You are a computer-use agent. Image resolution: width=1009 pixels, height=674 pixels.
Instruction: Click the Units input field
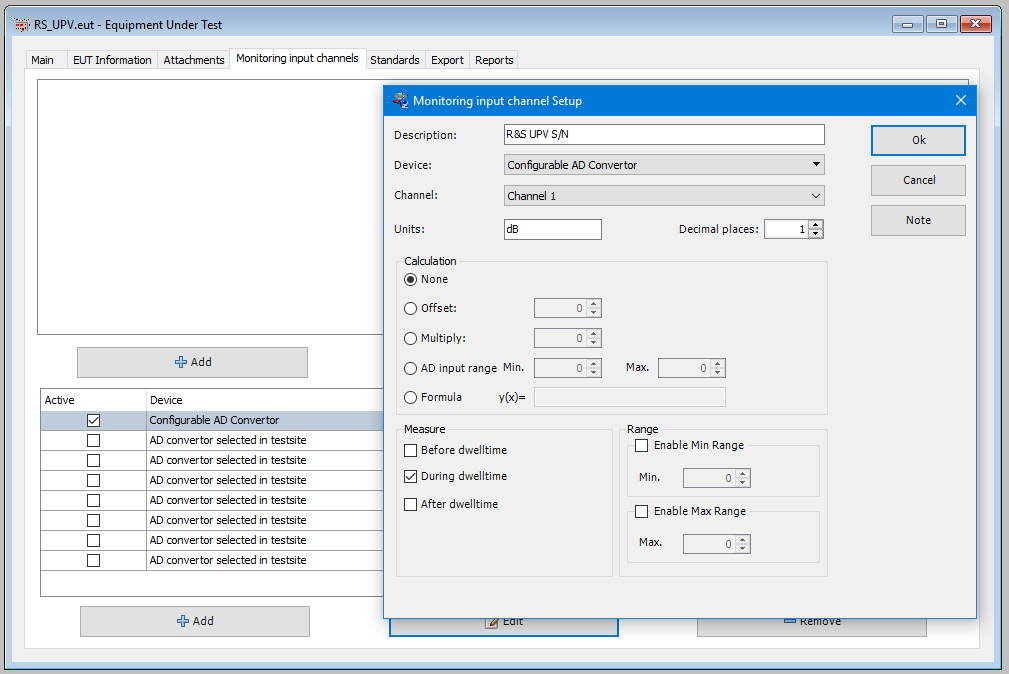(553, 229)
